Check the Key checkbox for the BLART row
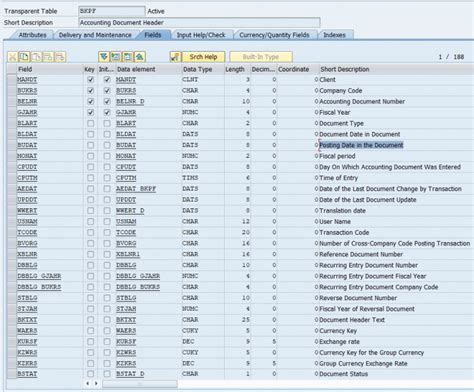Screen dimensions: 474x392 [90, 123]
